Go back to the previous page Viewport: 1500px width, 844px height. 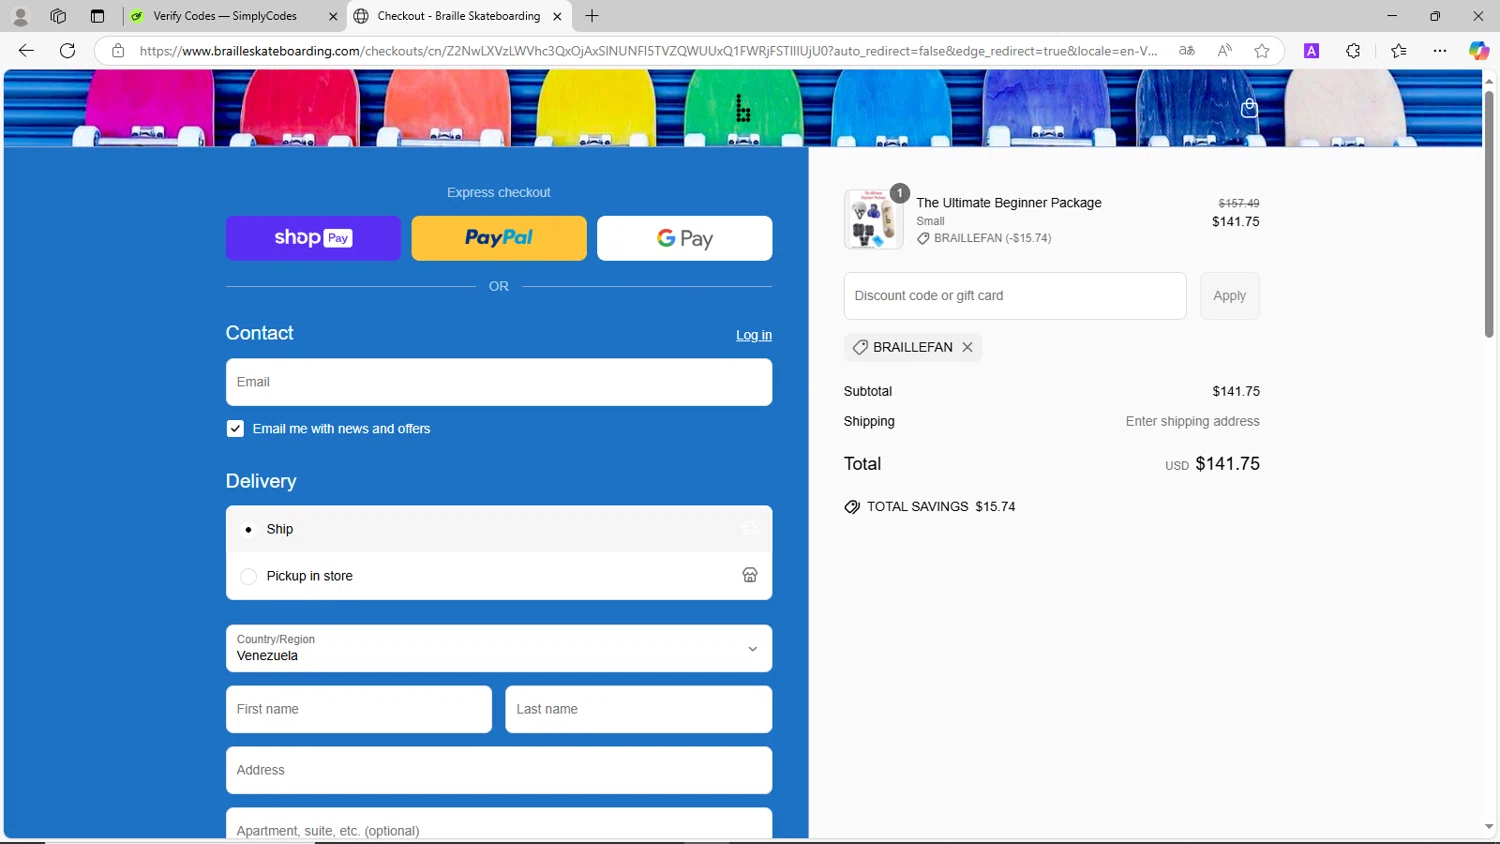tap(26, 51)
